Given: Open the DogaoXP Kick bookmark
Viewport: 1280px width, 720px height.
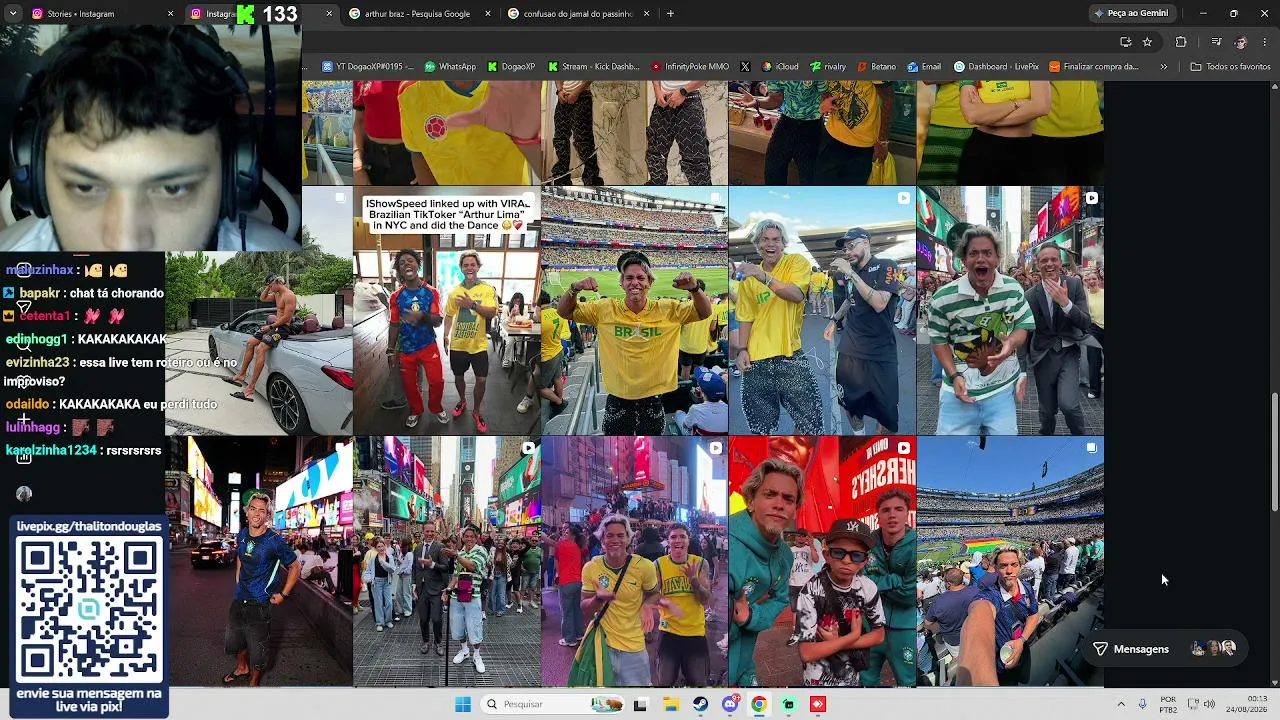Looking at the screenshot, I should 511,67.
